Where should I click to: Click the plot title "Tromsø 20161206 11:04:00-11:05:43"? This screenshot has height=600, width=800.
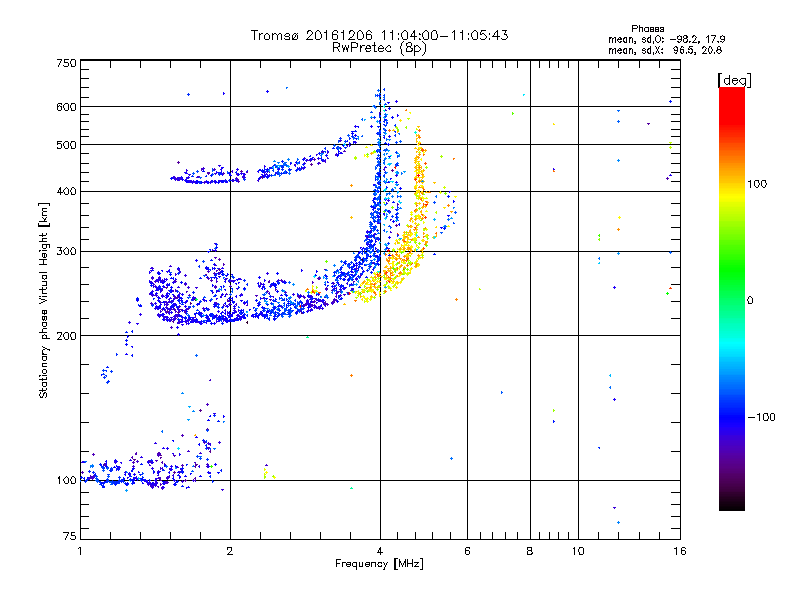coord(379,35)
